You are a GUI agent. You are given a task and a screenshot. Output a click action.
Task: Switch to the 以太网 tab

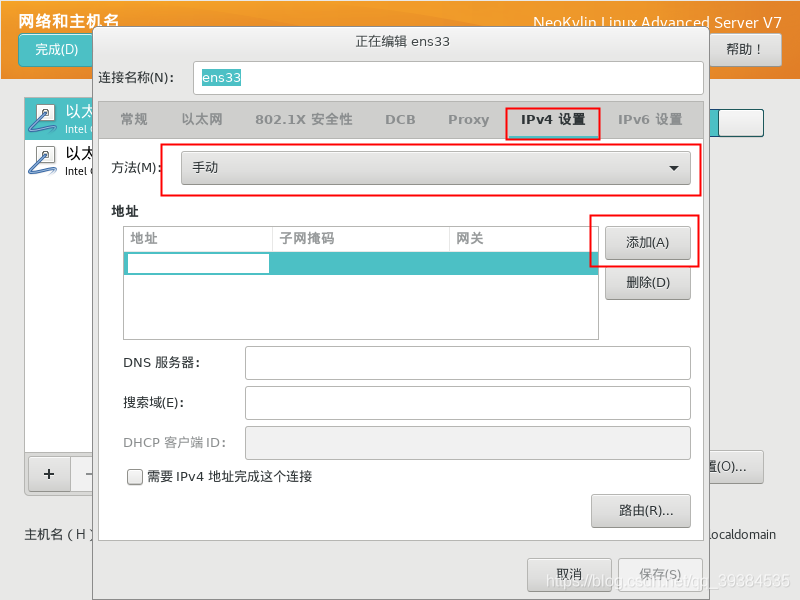[202, 119]
